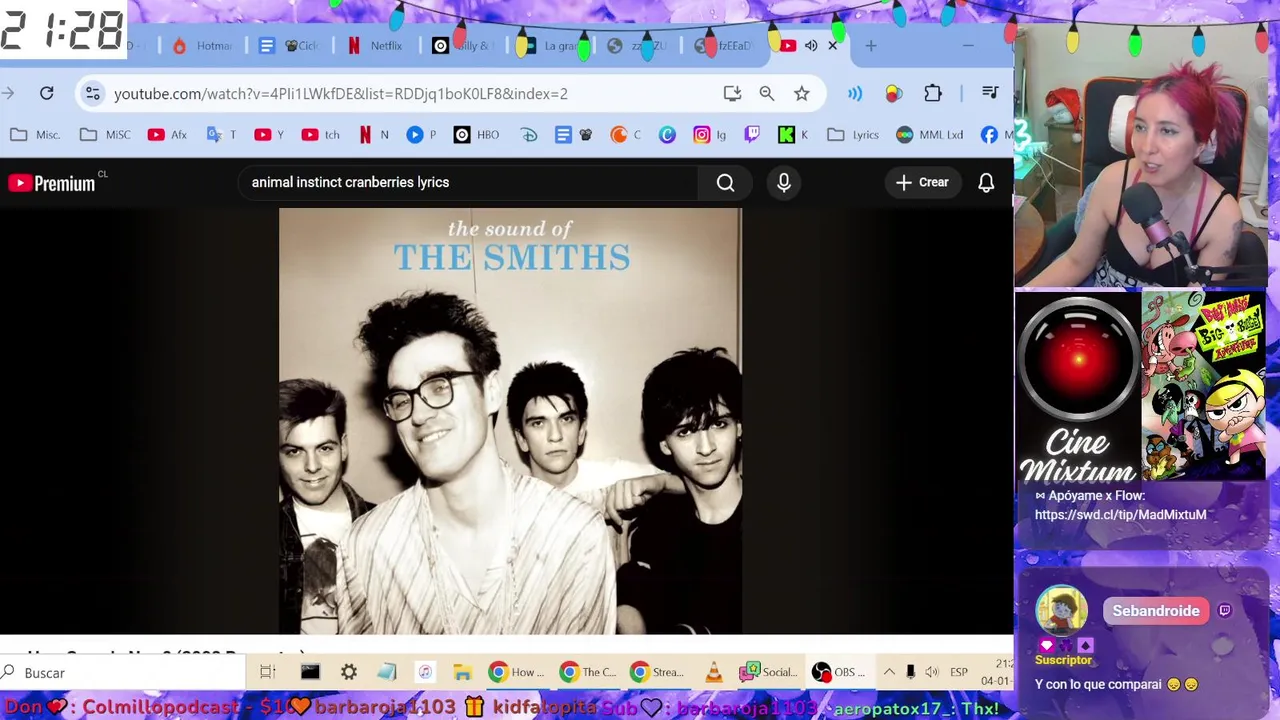Open the K Kick bookmark
Image resolution: width=1280 pixels, height=720 pixels.
793,135
